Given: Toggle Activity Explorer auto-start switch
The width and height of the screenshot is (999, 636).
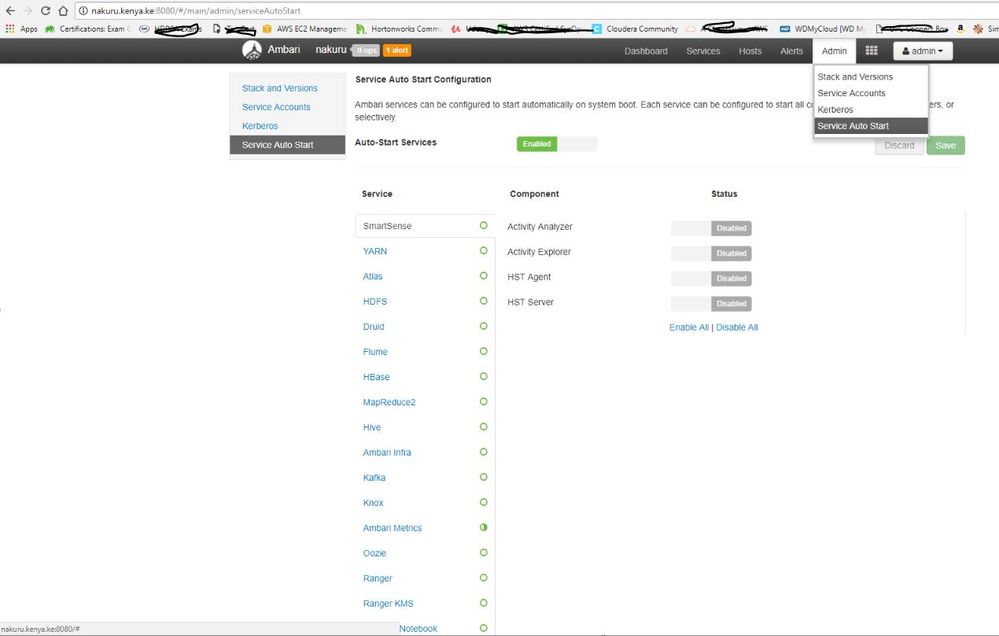Looking at the screenshot, I should [x=711, y=253].
